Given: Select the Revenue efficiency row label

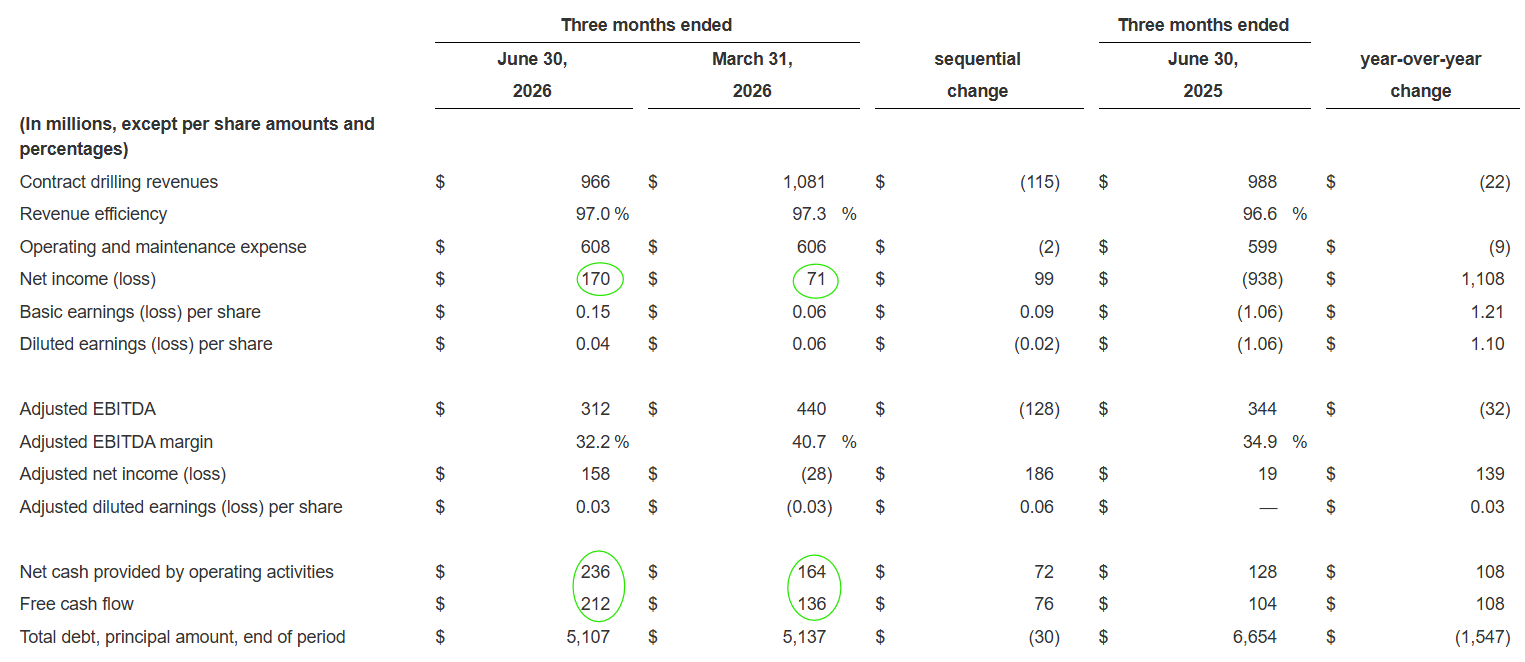Looking at the screenshot, I should tap(93, 214).
